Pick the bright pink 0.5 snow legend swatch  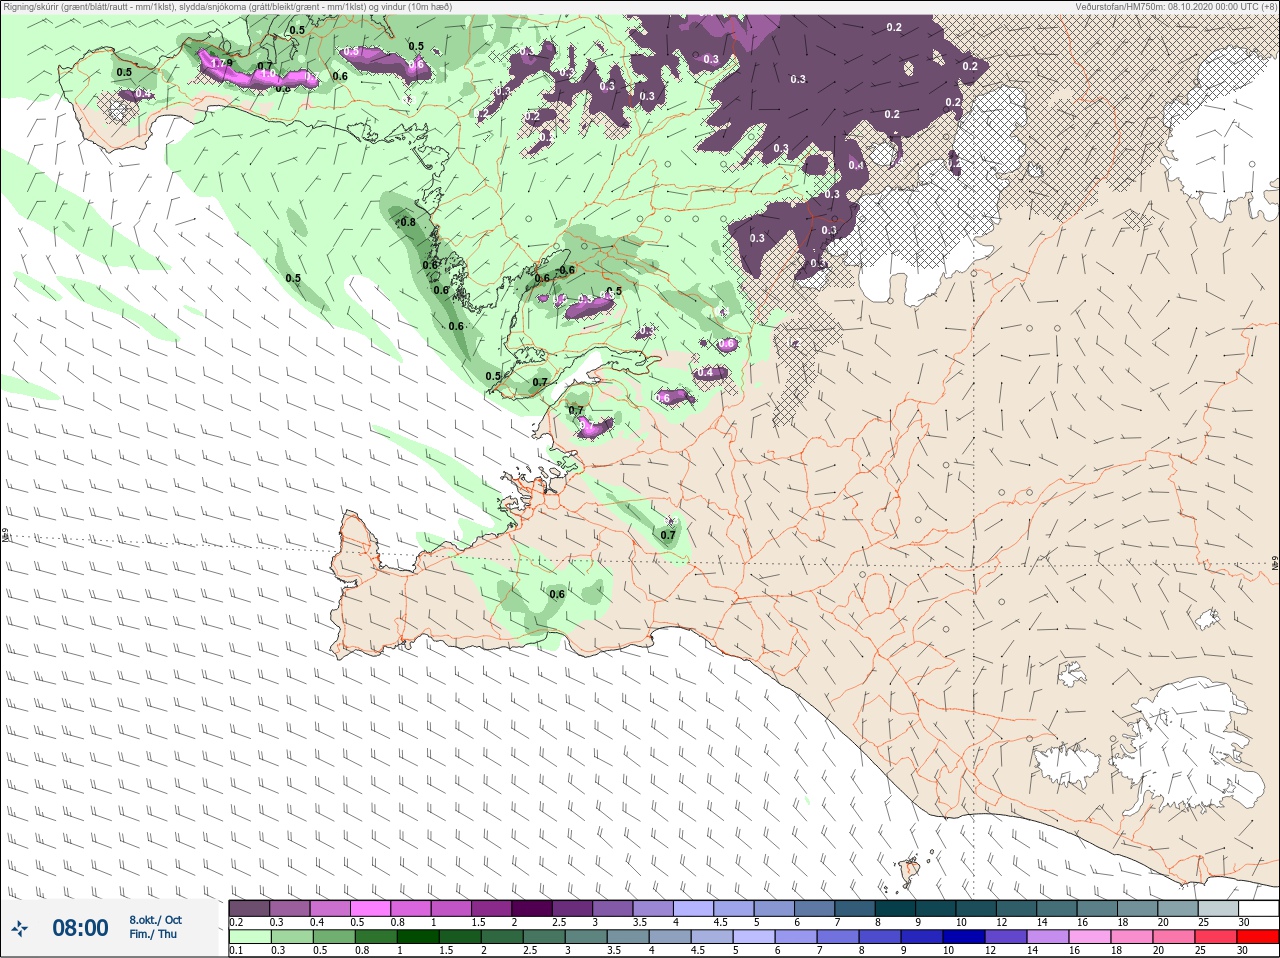370,908
